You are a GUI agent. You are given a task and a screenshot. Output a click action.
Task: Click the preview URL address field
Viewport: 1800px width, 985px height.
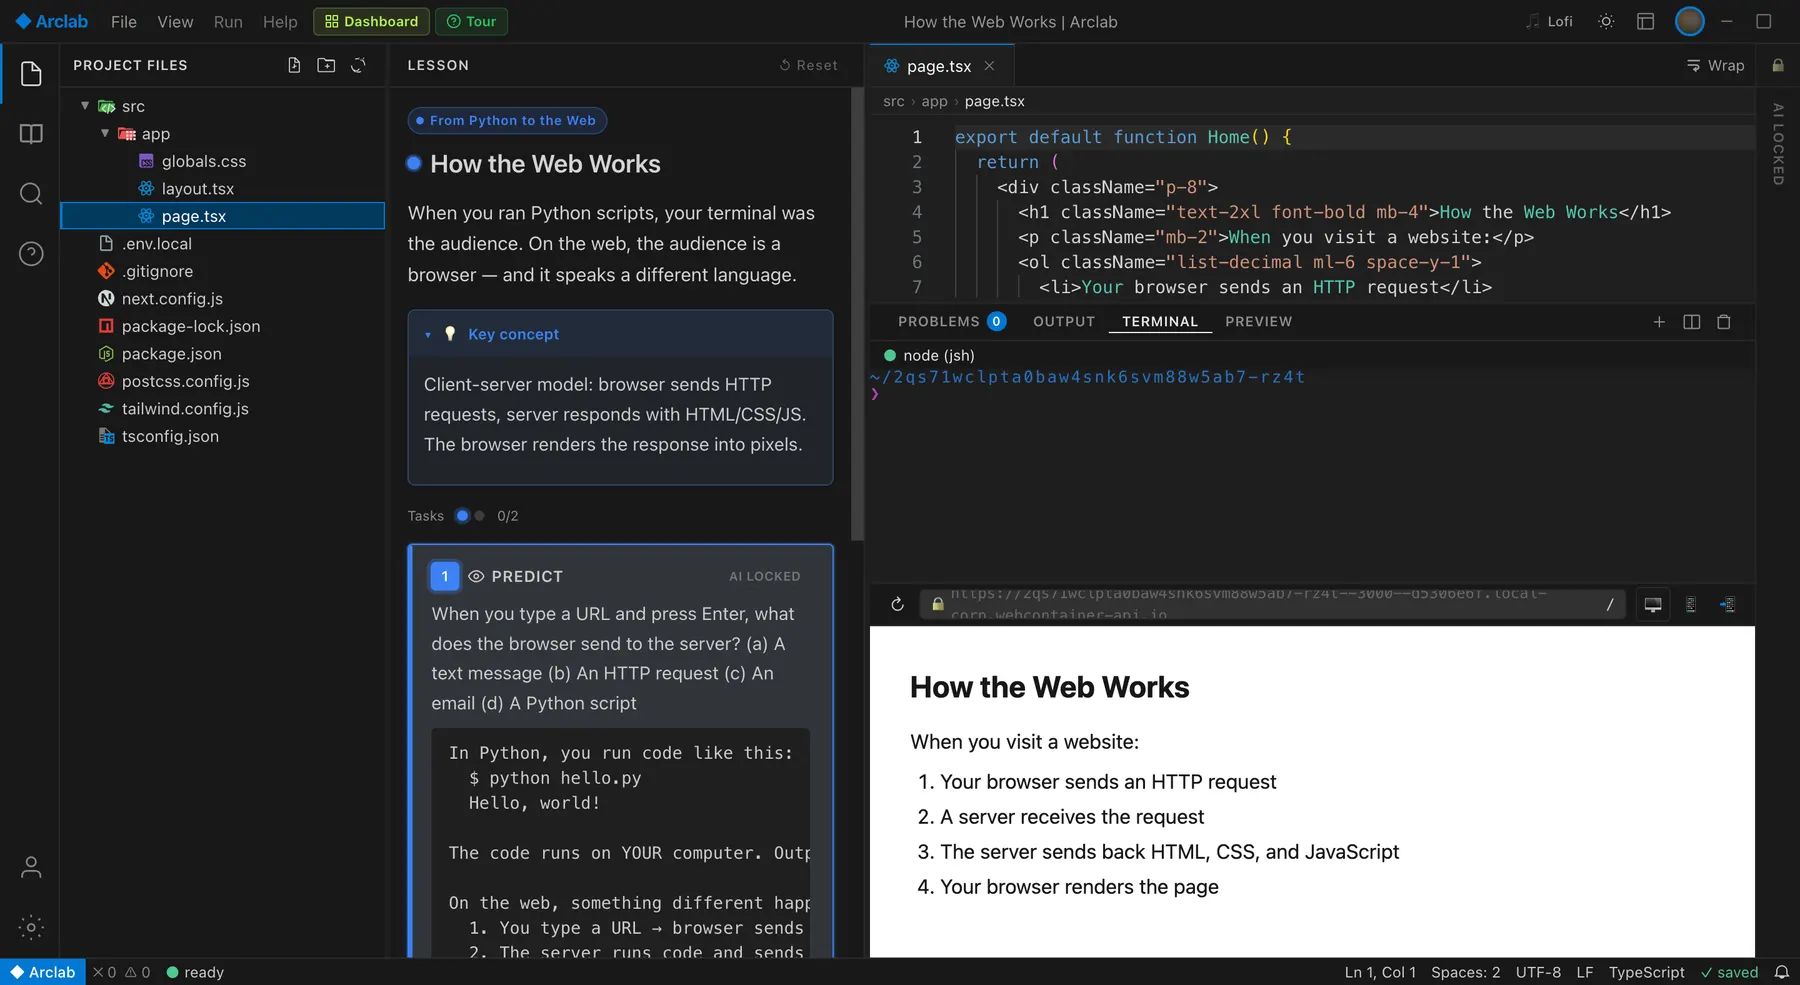[x=1272, y=604]
